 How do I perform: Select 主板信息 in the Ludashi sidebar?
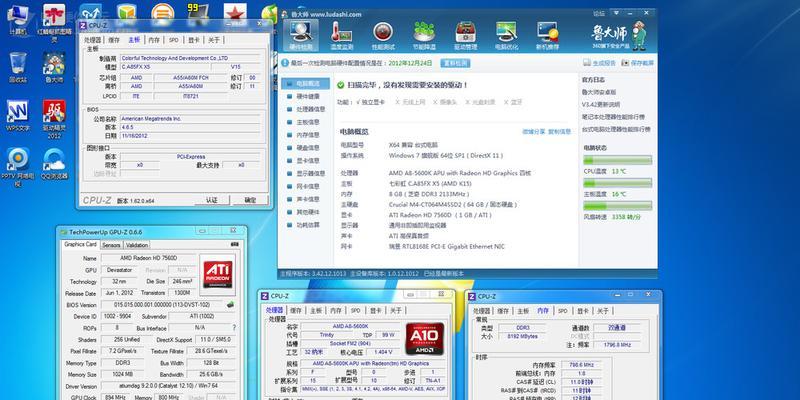pyautogui.click(x=304, y=122)
